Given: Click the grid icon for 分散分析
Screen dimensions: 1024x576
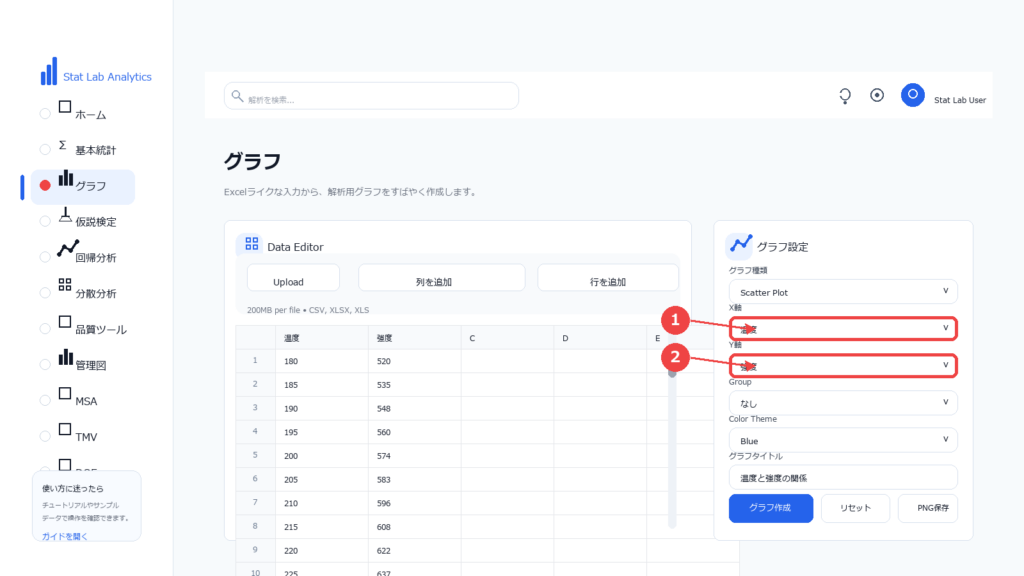Looking at the screenshot, I should tap(65, 285).
